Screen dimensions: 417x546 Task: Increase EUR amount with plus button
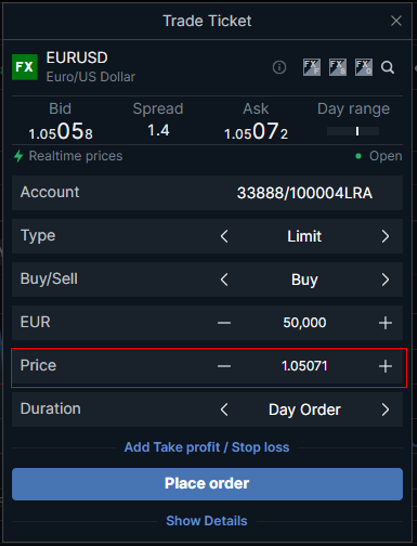385,323
